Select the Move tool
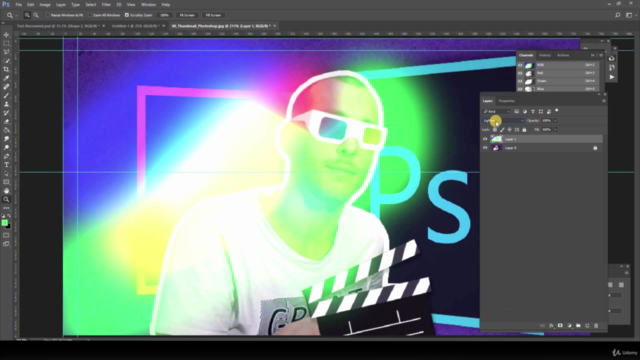Viewport: 640px width, 360px height. [6, 35]
